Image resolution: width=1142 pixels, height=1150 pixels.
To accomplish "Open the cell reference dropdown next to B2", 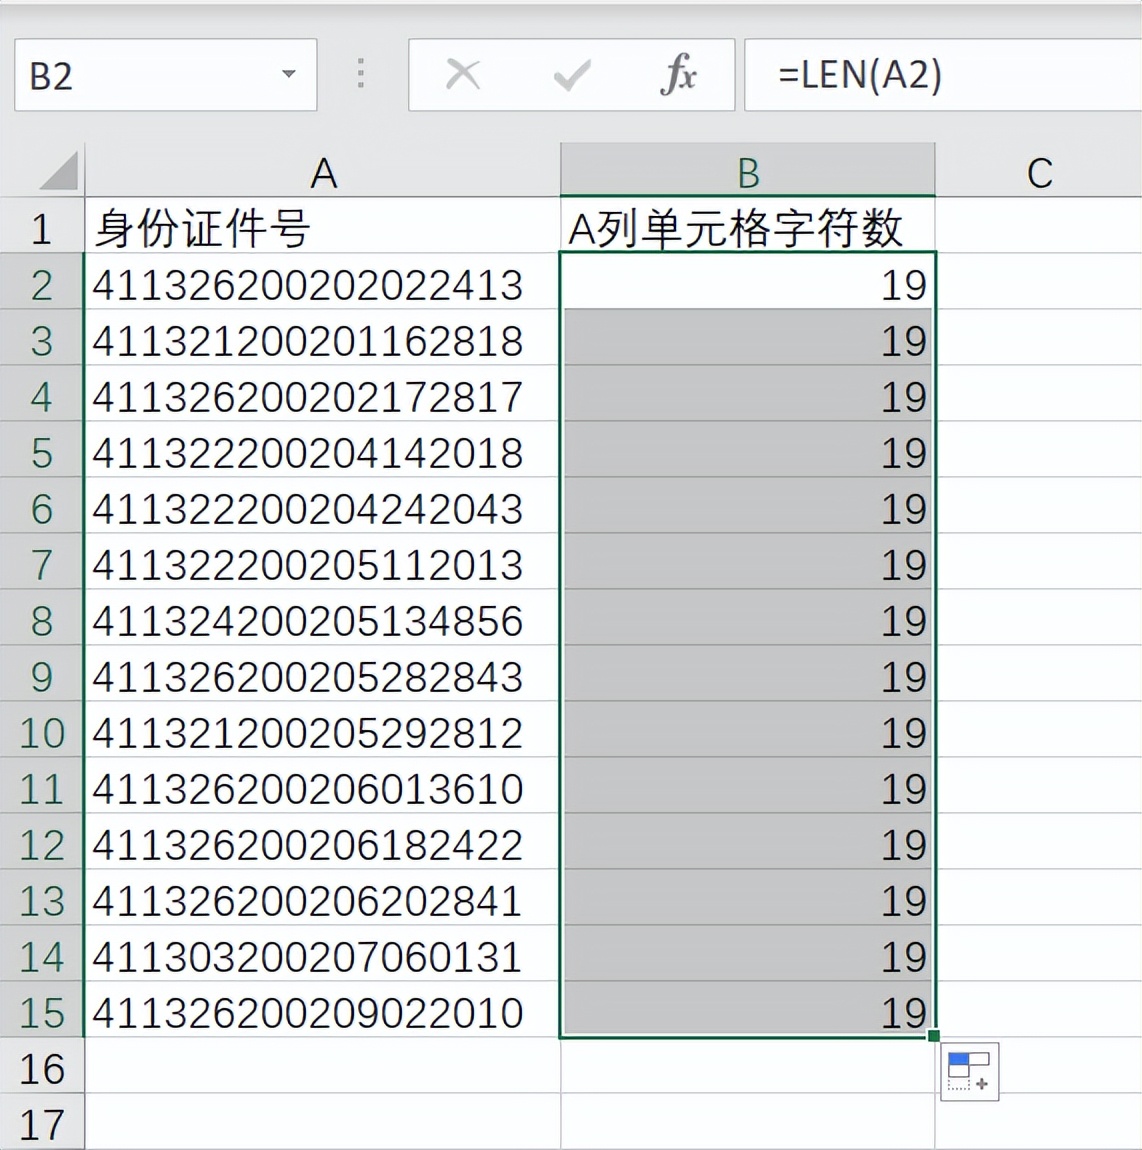I will [289, 74].
